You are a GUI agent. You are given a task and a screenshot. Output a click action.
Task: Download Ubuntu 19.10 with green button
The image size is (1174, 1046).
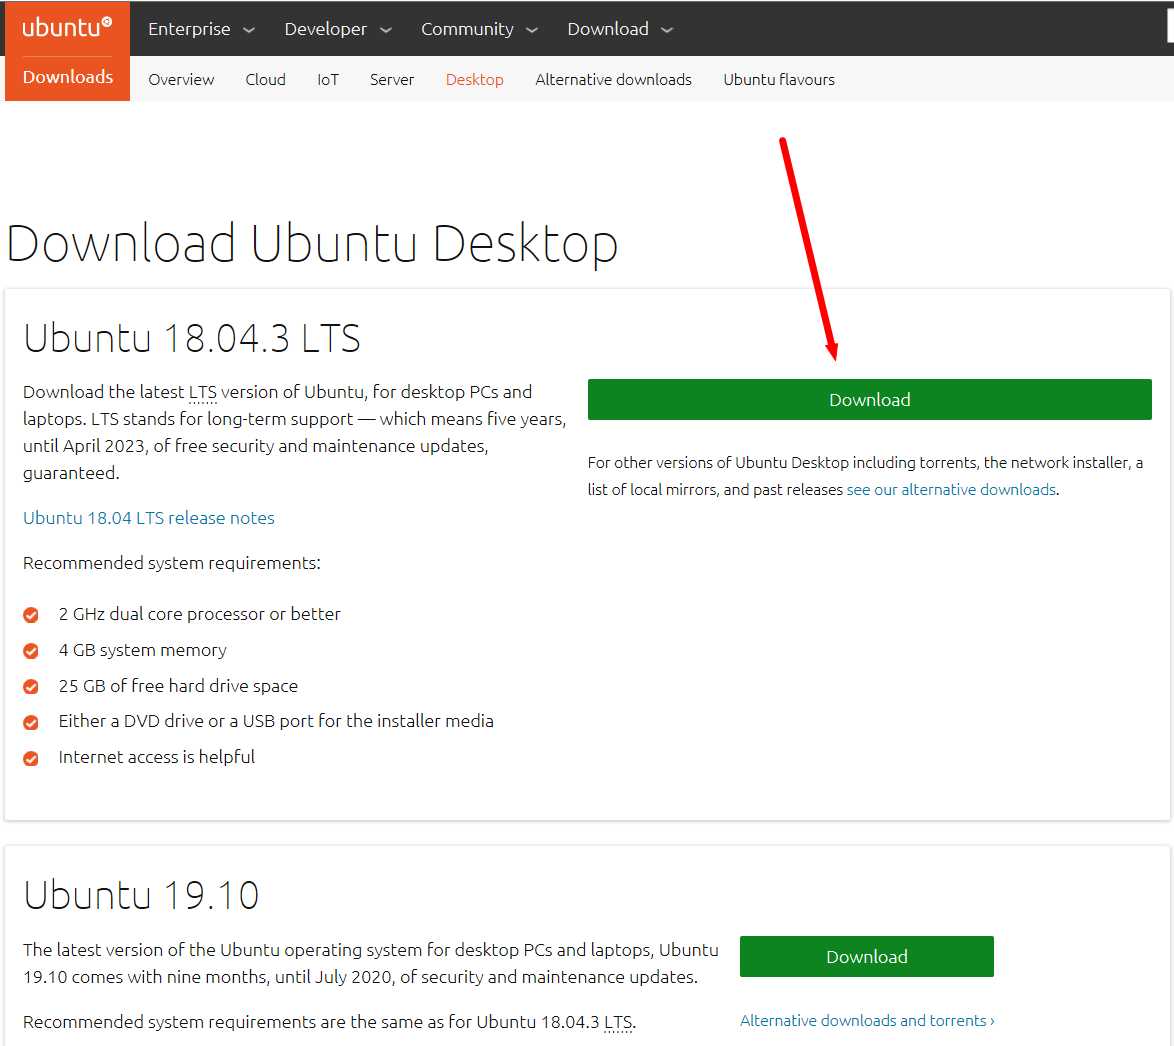click(866, 956)
